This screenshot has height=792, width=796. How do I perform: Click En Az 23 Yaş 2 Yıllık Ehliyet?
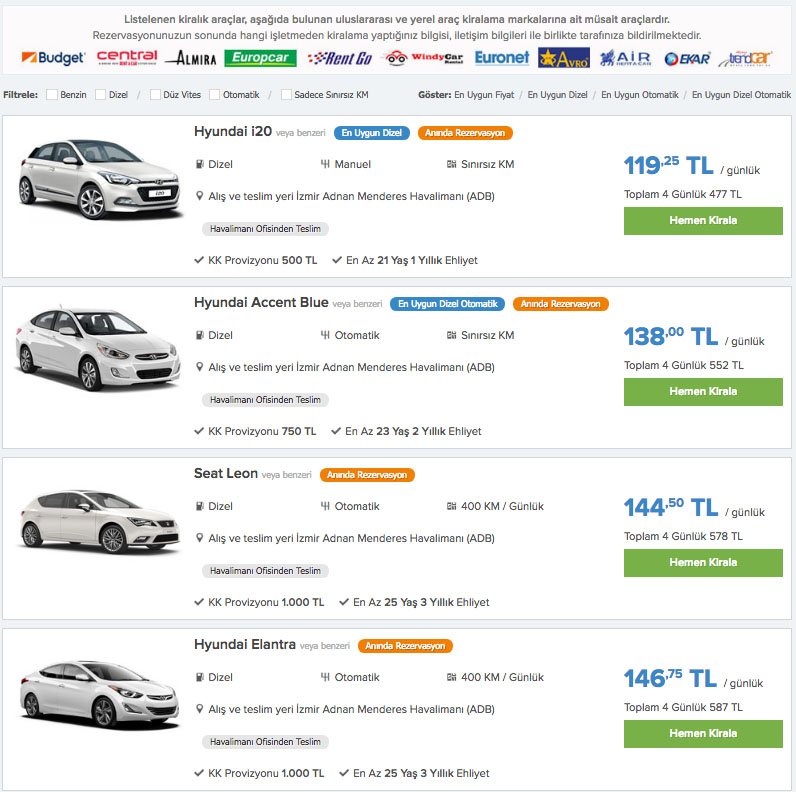pos(413,432)
